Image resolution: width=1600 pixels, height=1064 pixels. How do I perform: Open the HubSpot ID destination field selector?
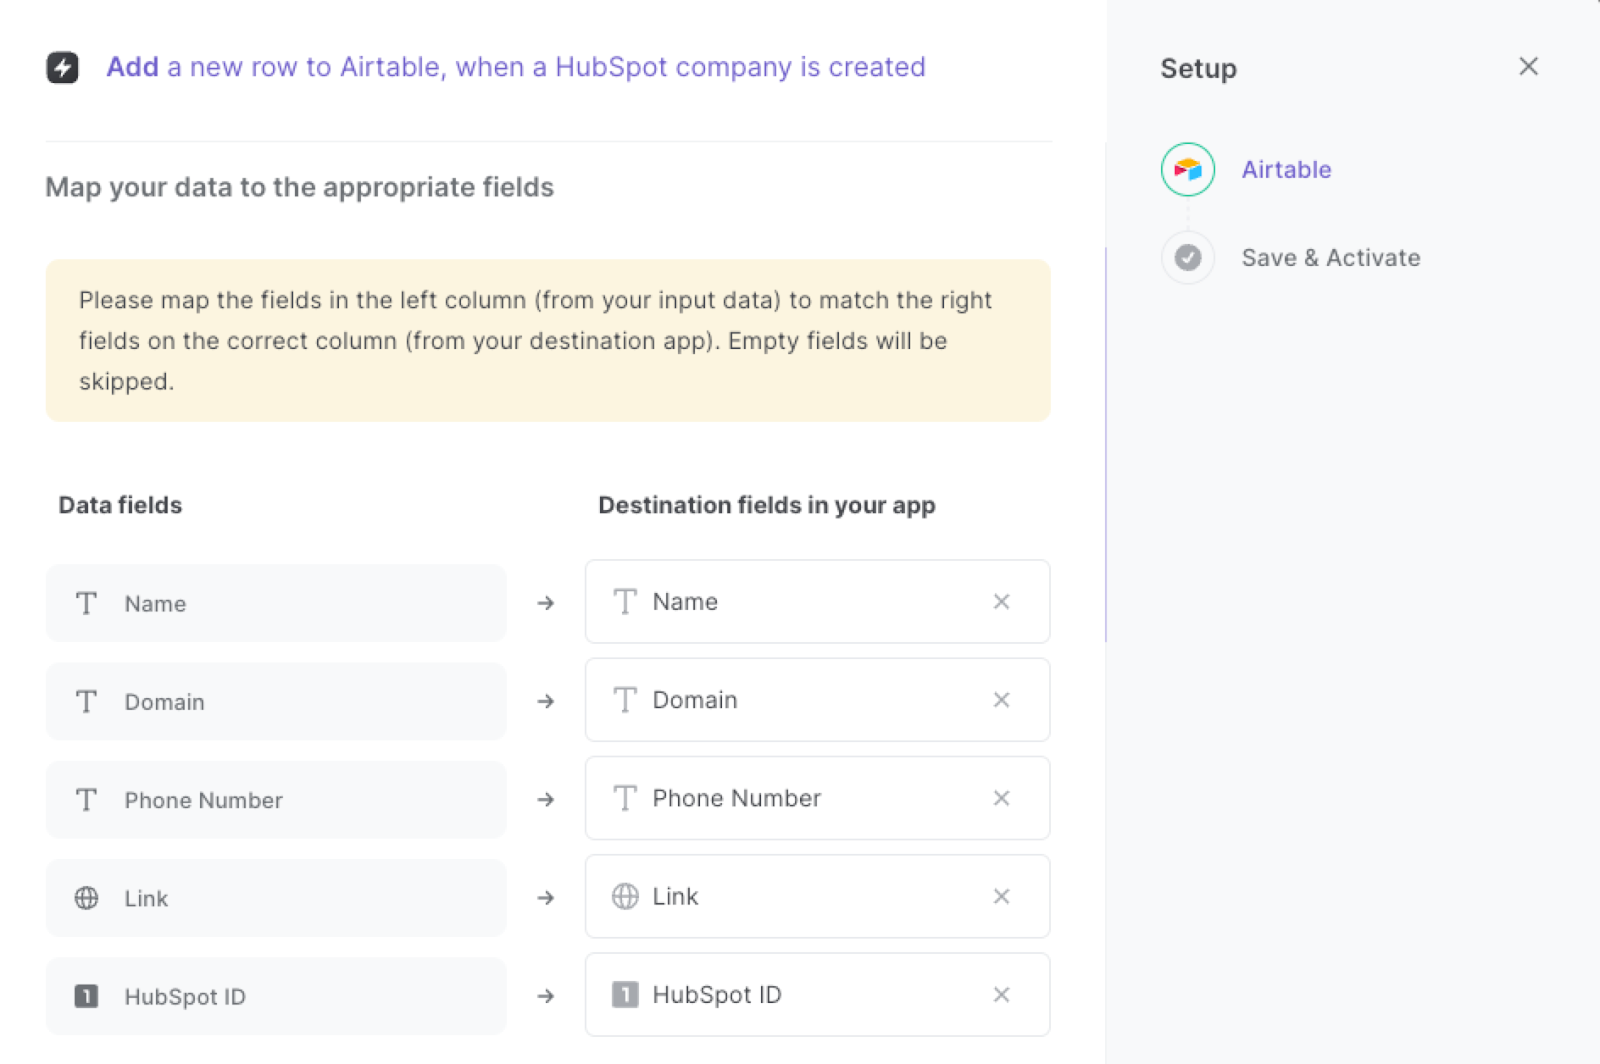click(817, 995)
